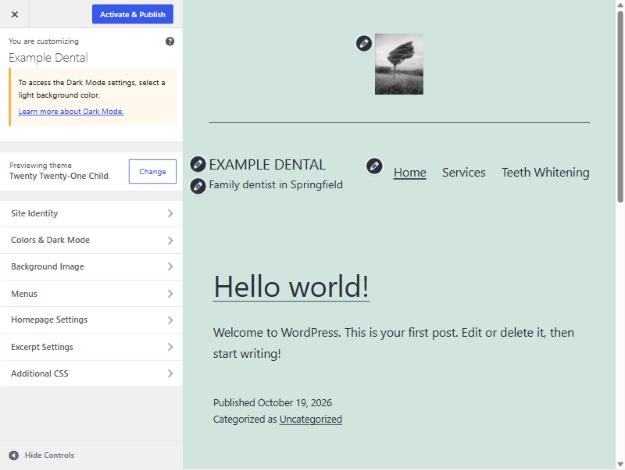Expand chevron next to Homepage Settings
Image resolution: width=625 pixels, height=470 pixels.
(x=170, y=320)
